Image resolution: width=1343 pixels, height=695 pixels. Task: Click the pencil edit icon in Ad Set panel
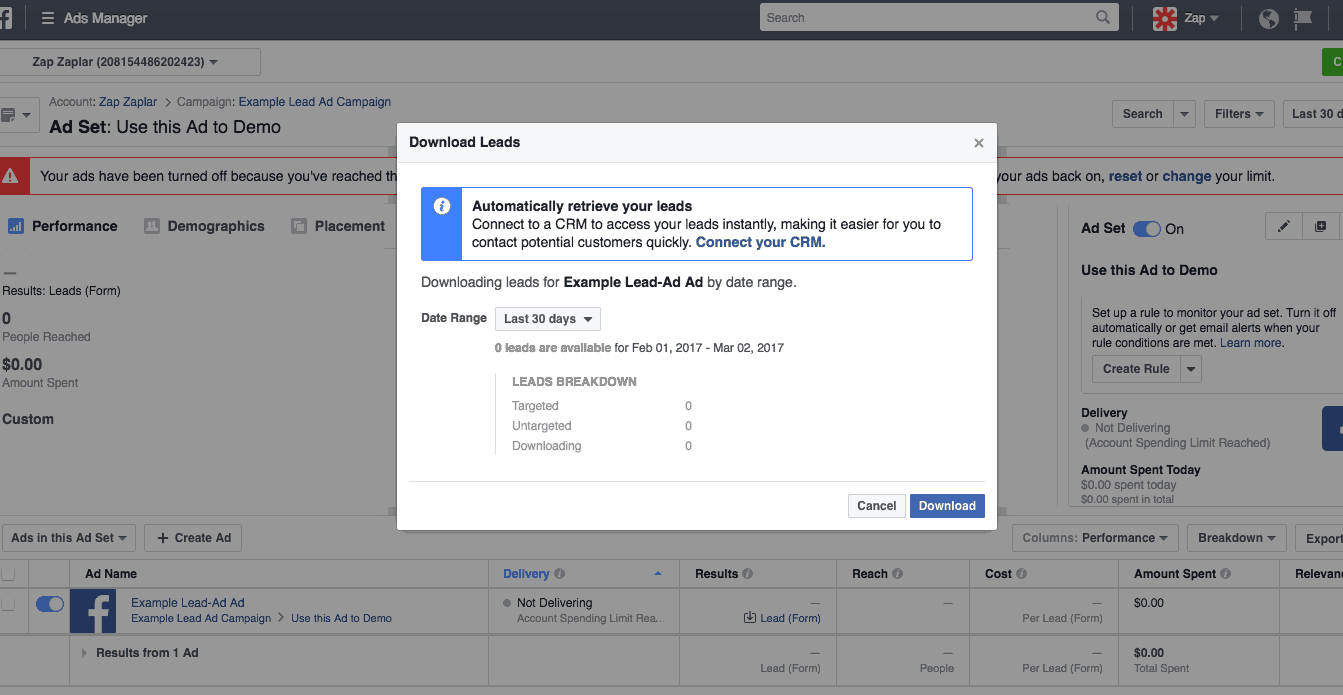click(x=1284, y=227)
